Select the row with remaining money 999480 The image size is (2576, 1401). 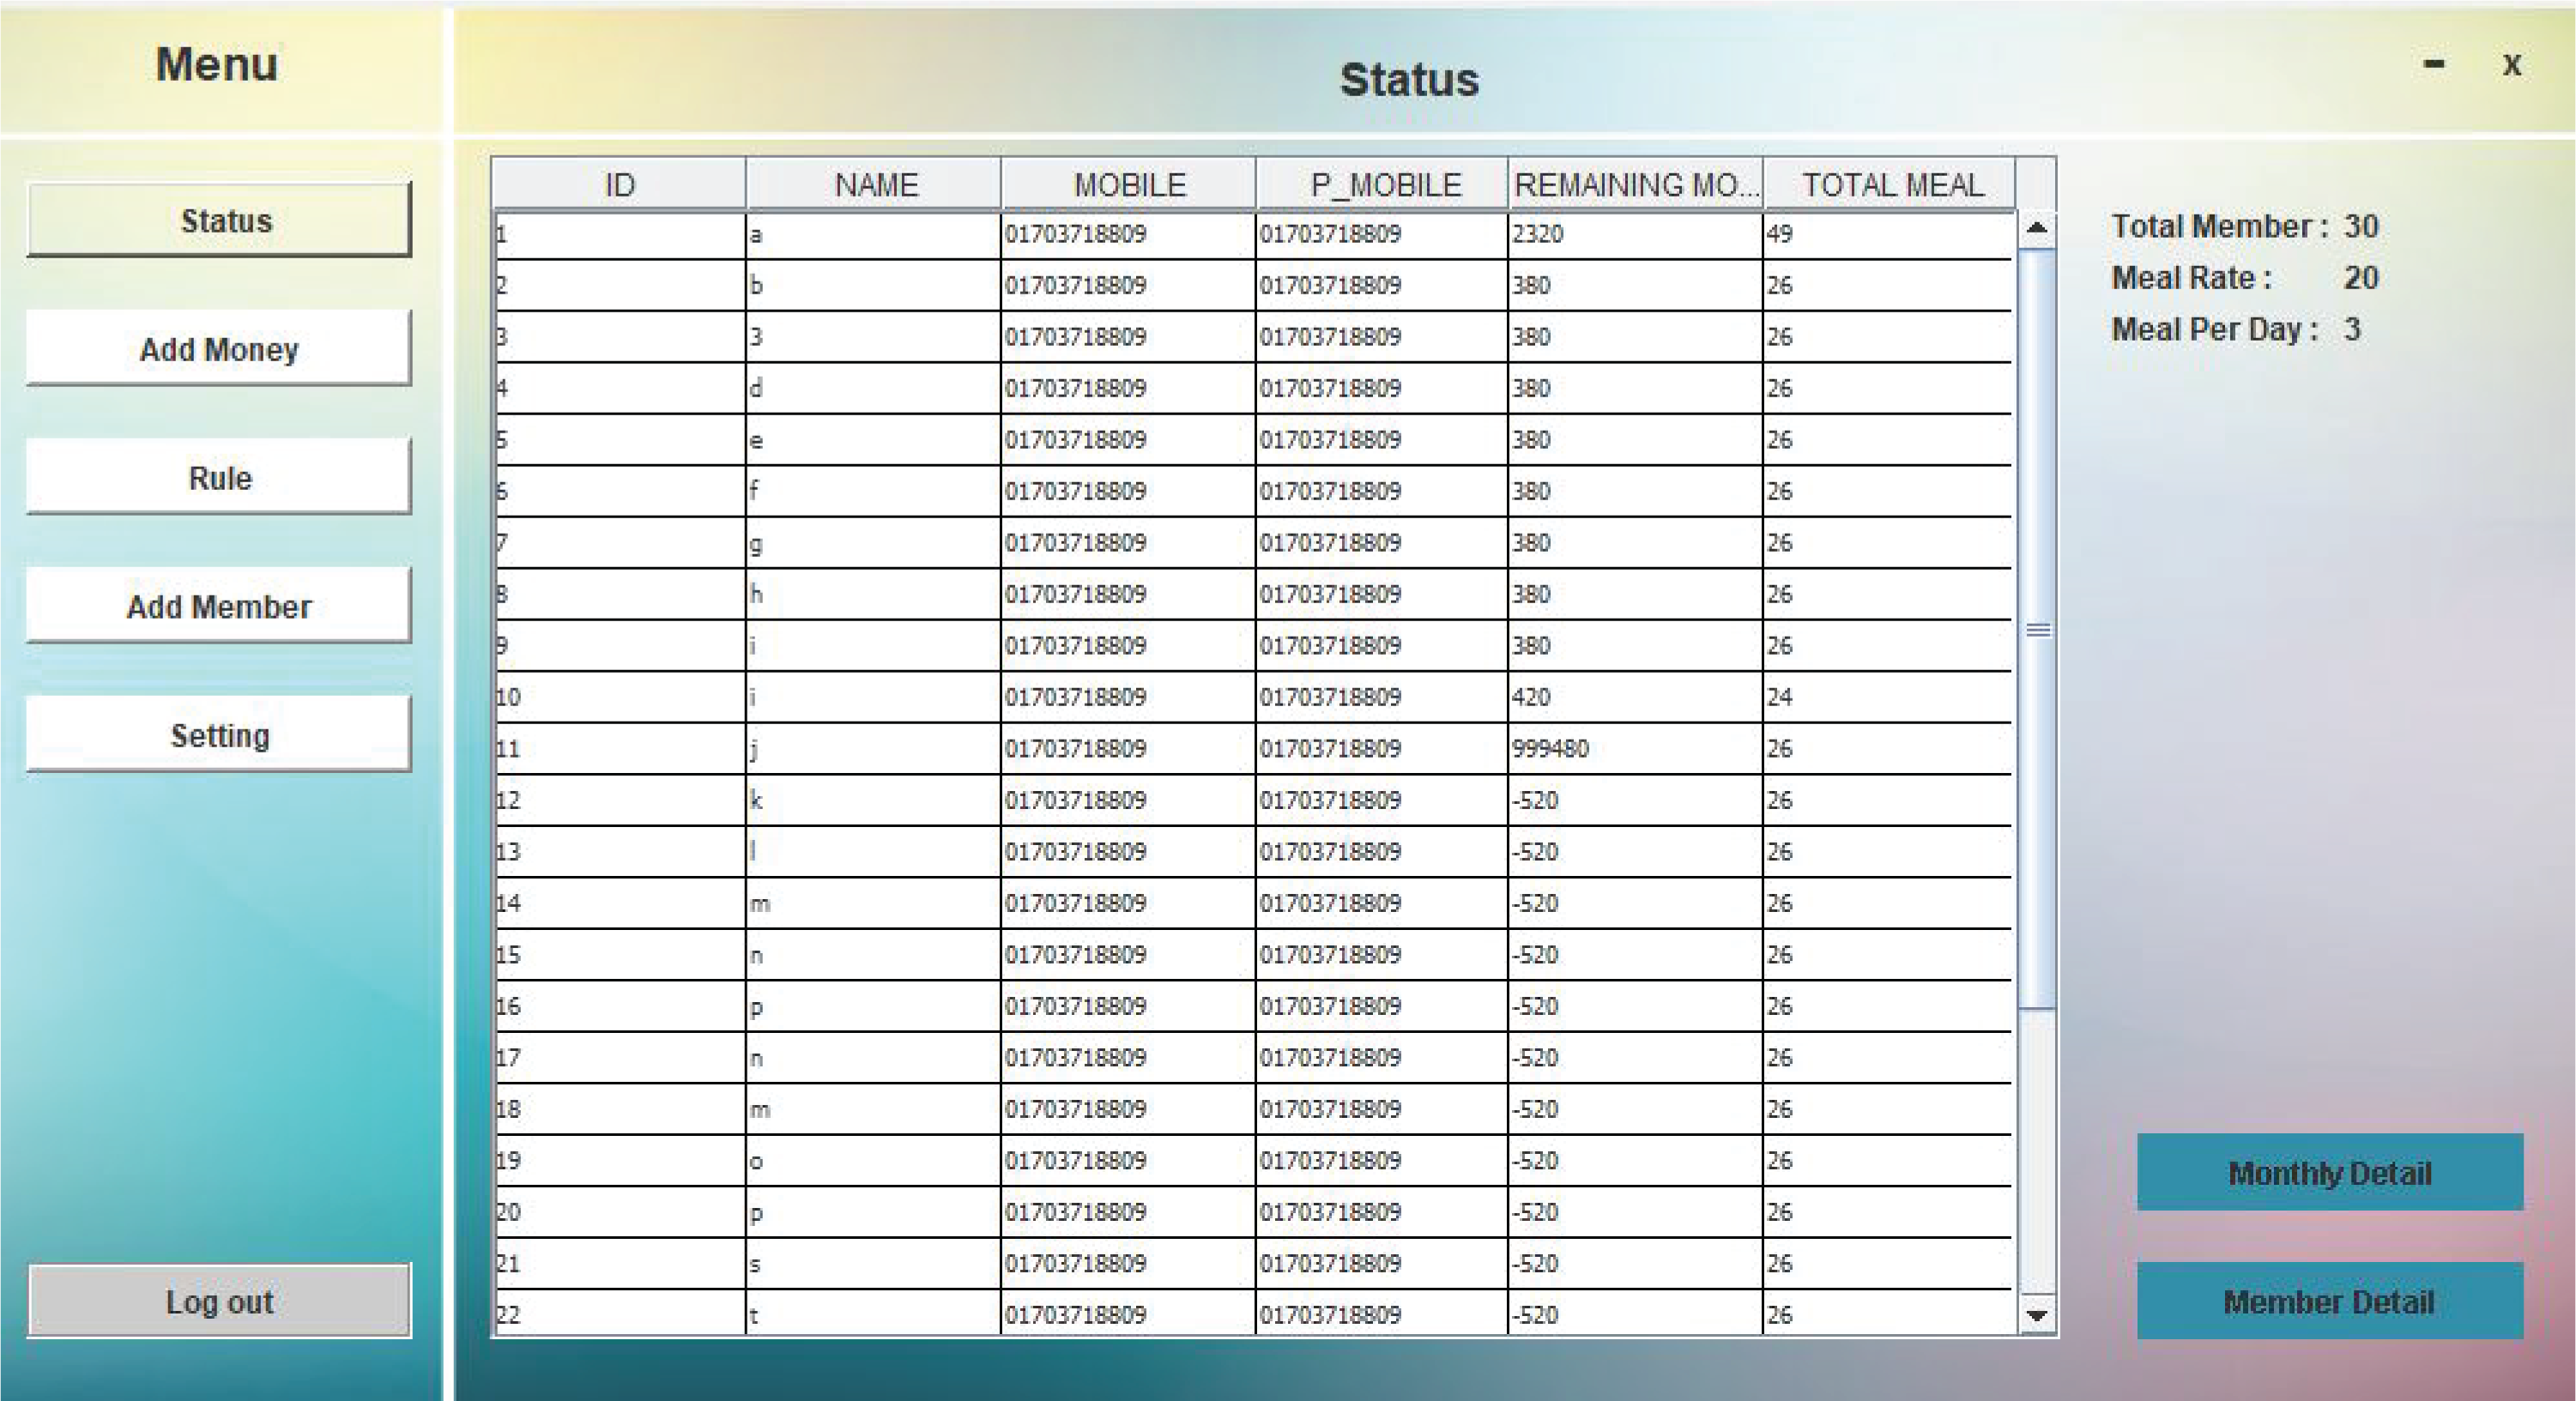1550,749
